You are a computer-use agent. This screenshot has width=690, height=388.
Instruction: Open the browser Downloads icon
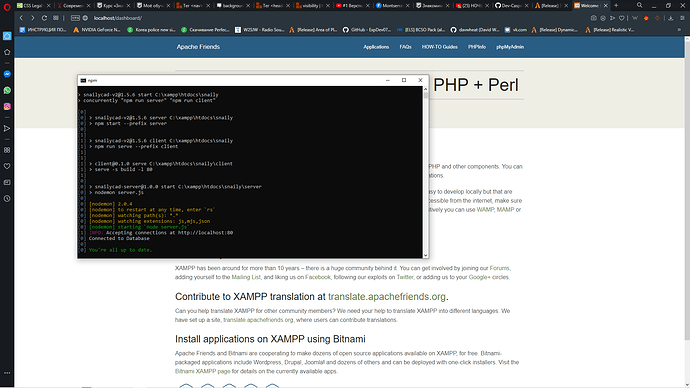click(x=671, y=18)
